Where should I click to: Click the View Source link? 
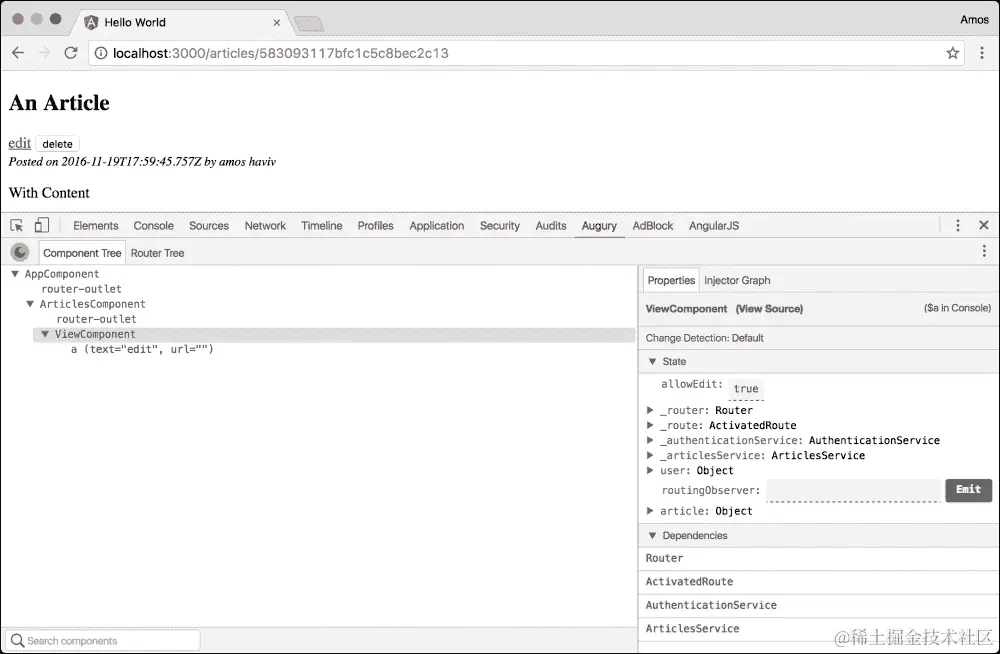pyautogui.click(x=769, y=309)
